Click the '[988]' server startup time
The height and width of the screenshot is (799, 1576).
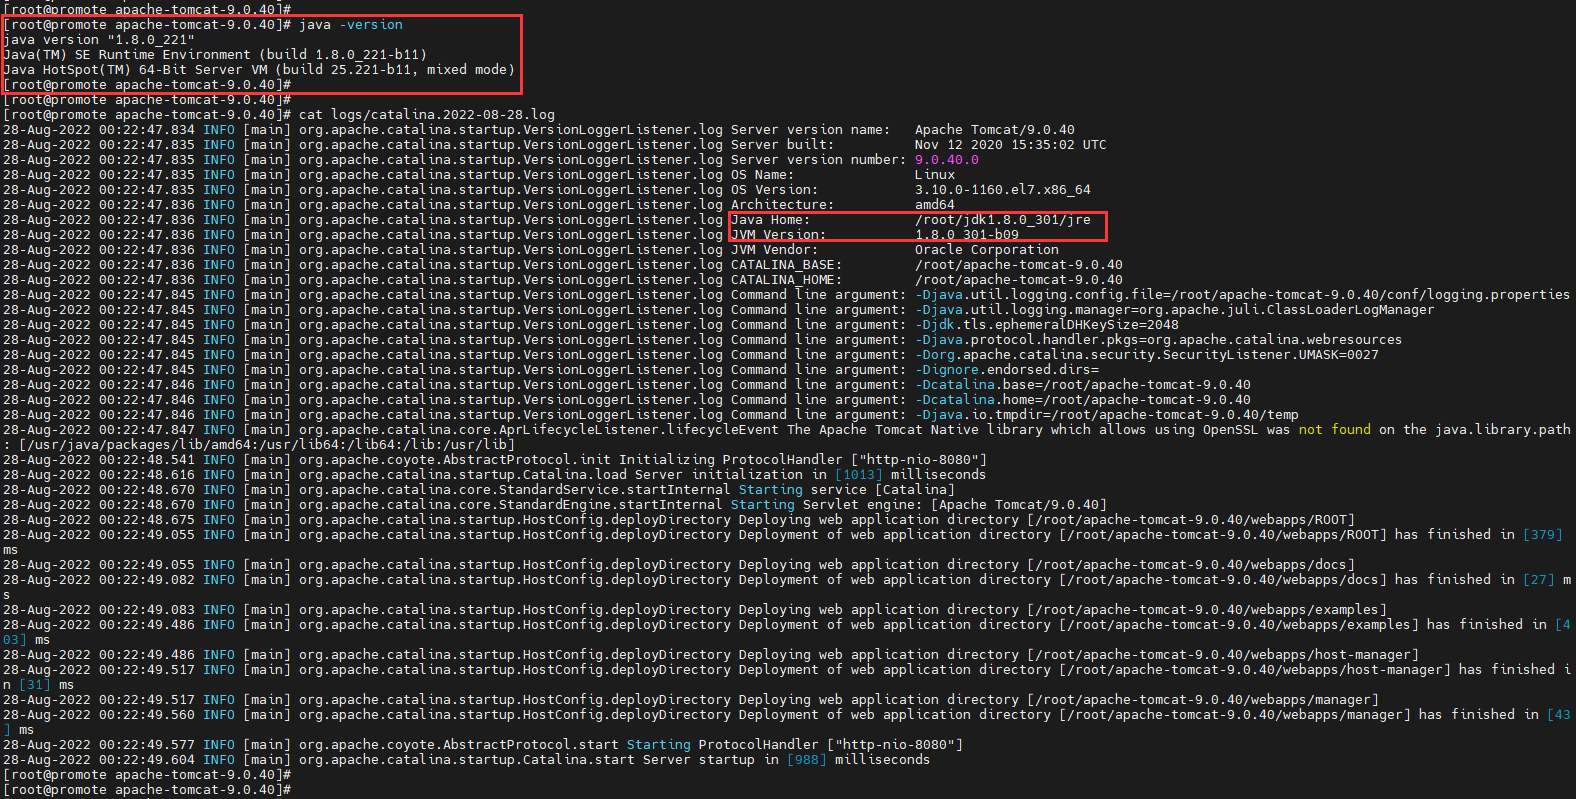807,760
